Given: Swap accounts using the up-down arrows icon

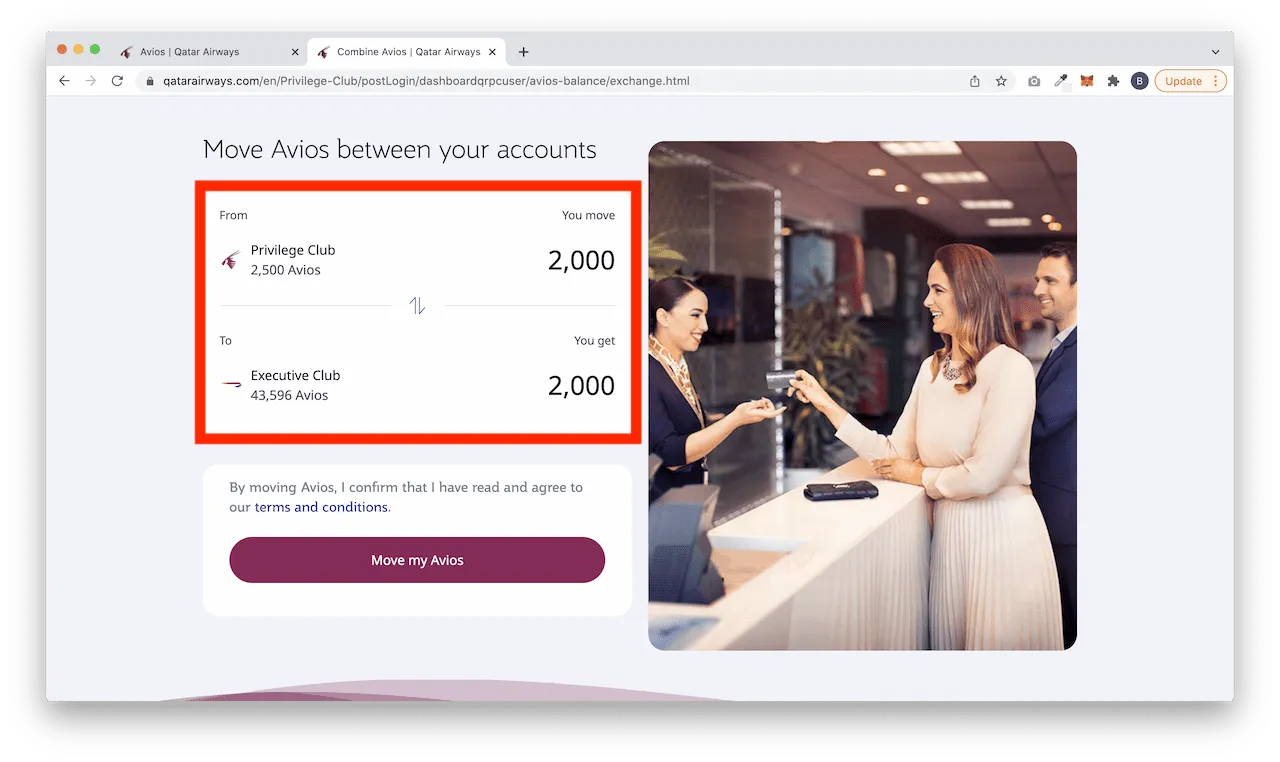Looking at the screenshot, I should click(x=417, y=306).
